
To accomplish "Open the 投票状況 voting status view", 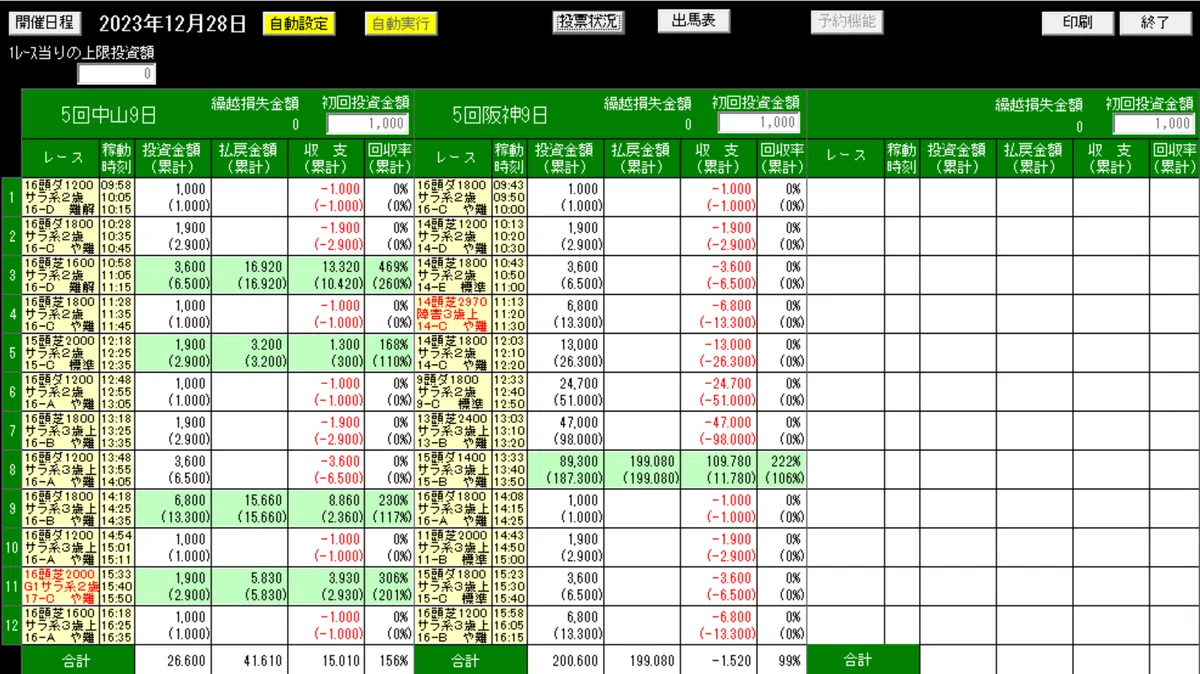I will pos(589,22).
